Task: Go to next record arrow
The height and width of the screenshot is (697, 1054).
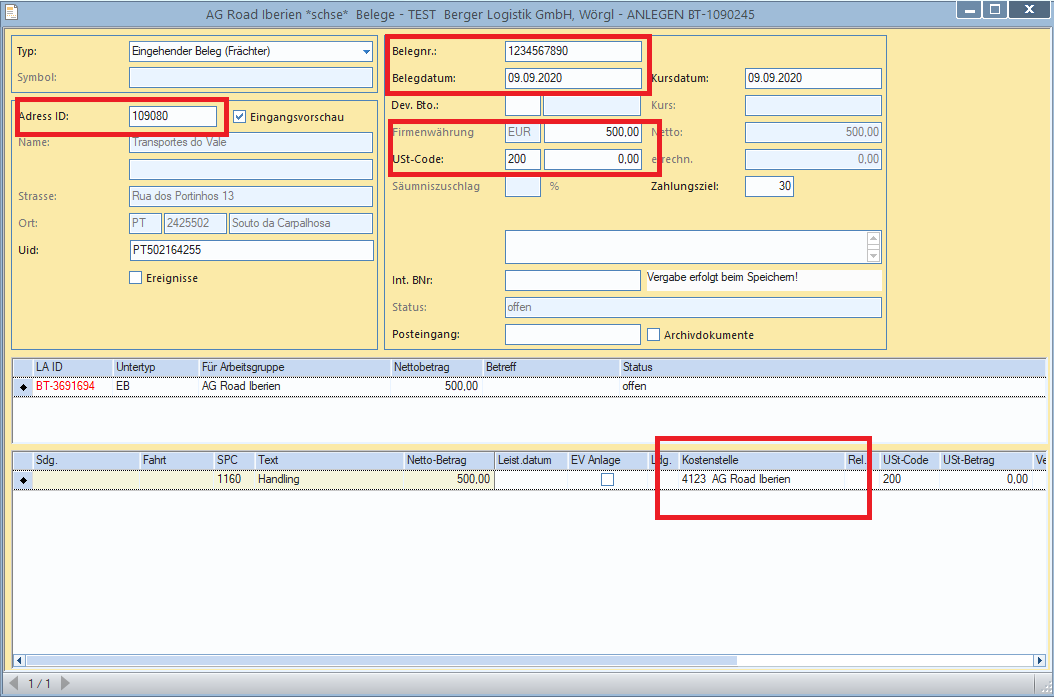Action: (65, 683)
